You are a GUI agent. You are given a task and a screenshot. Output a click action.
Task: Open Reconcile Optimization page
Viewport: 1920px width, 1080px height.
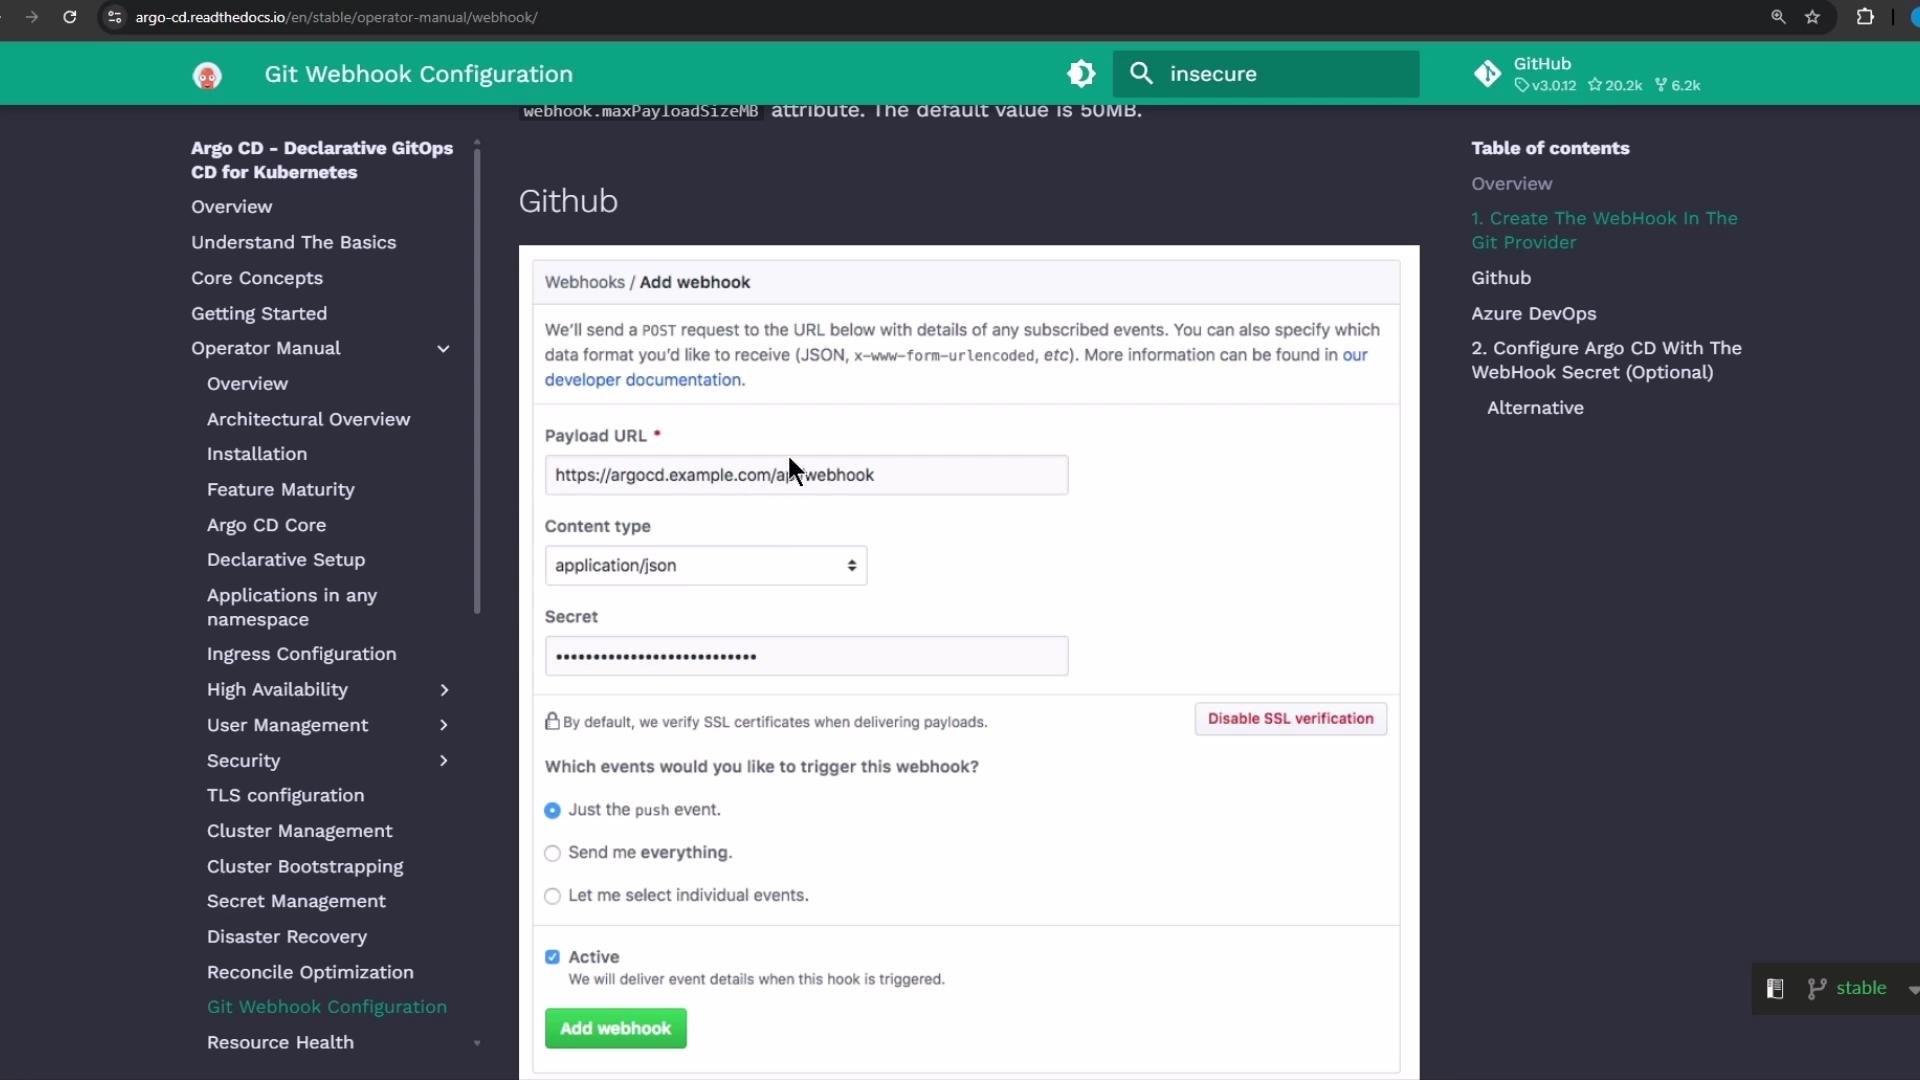coord(310,972)
